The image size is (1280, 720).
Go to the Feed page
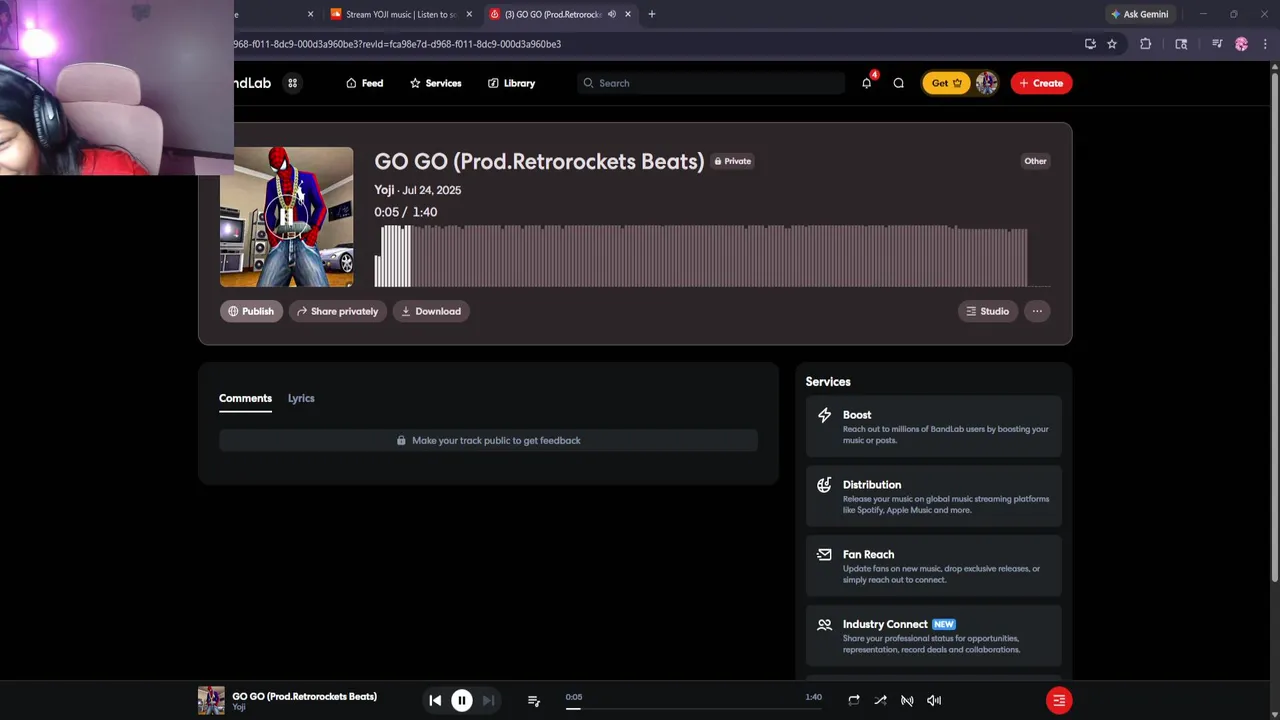click(x=364, y=83)
